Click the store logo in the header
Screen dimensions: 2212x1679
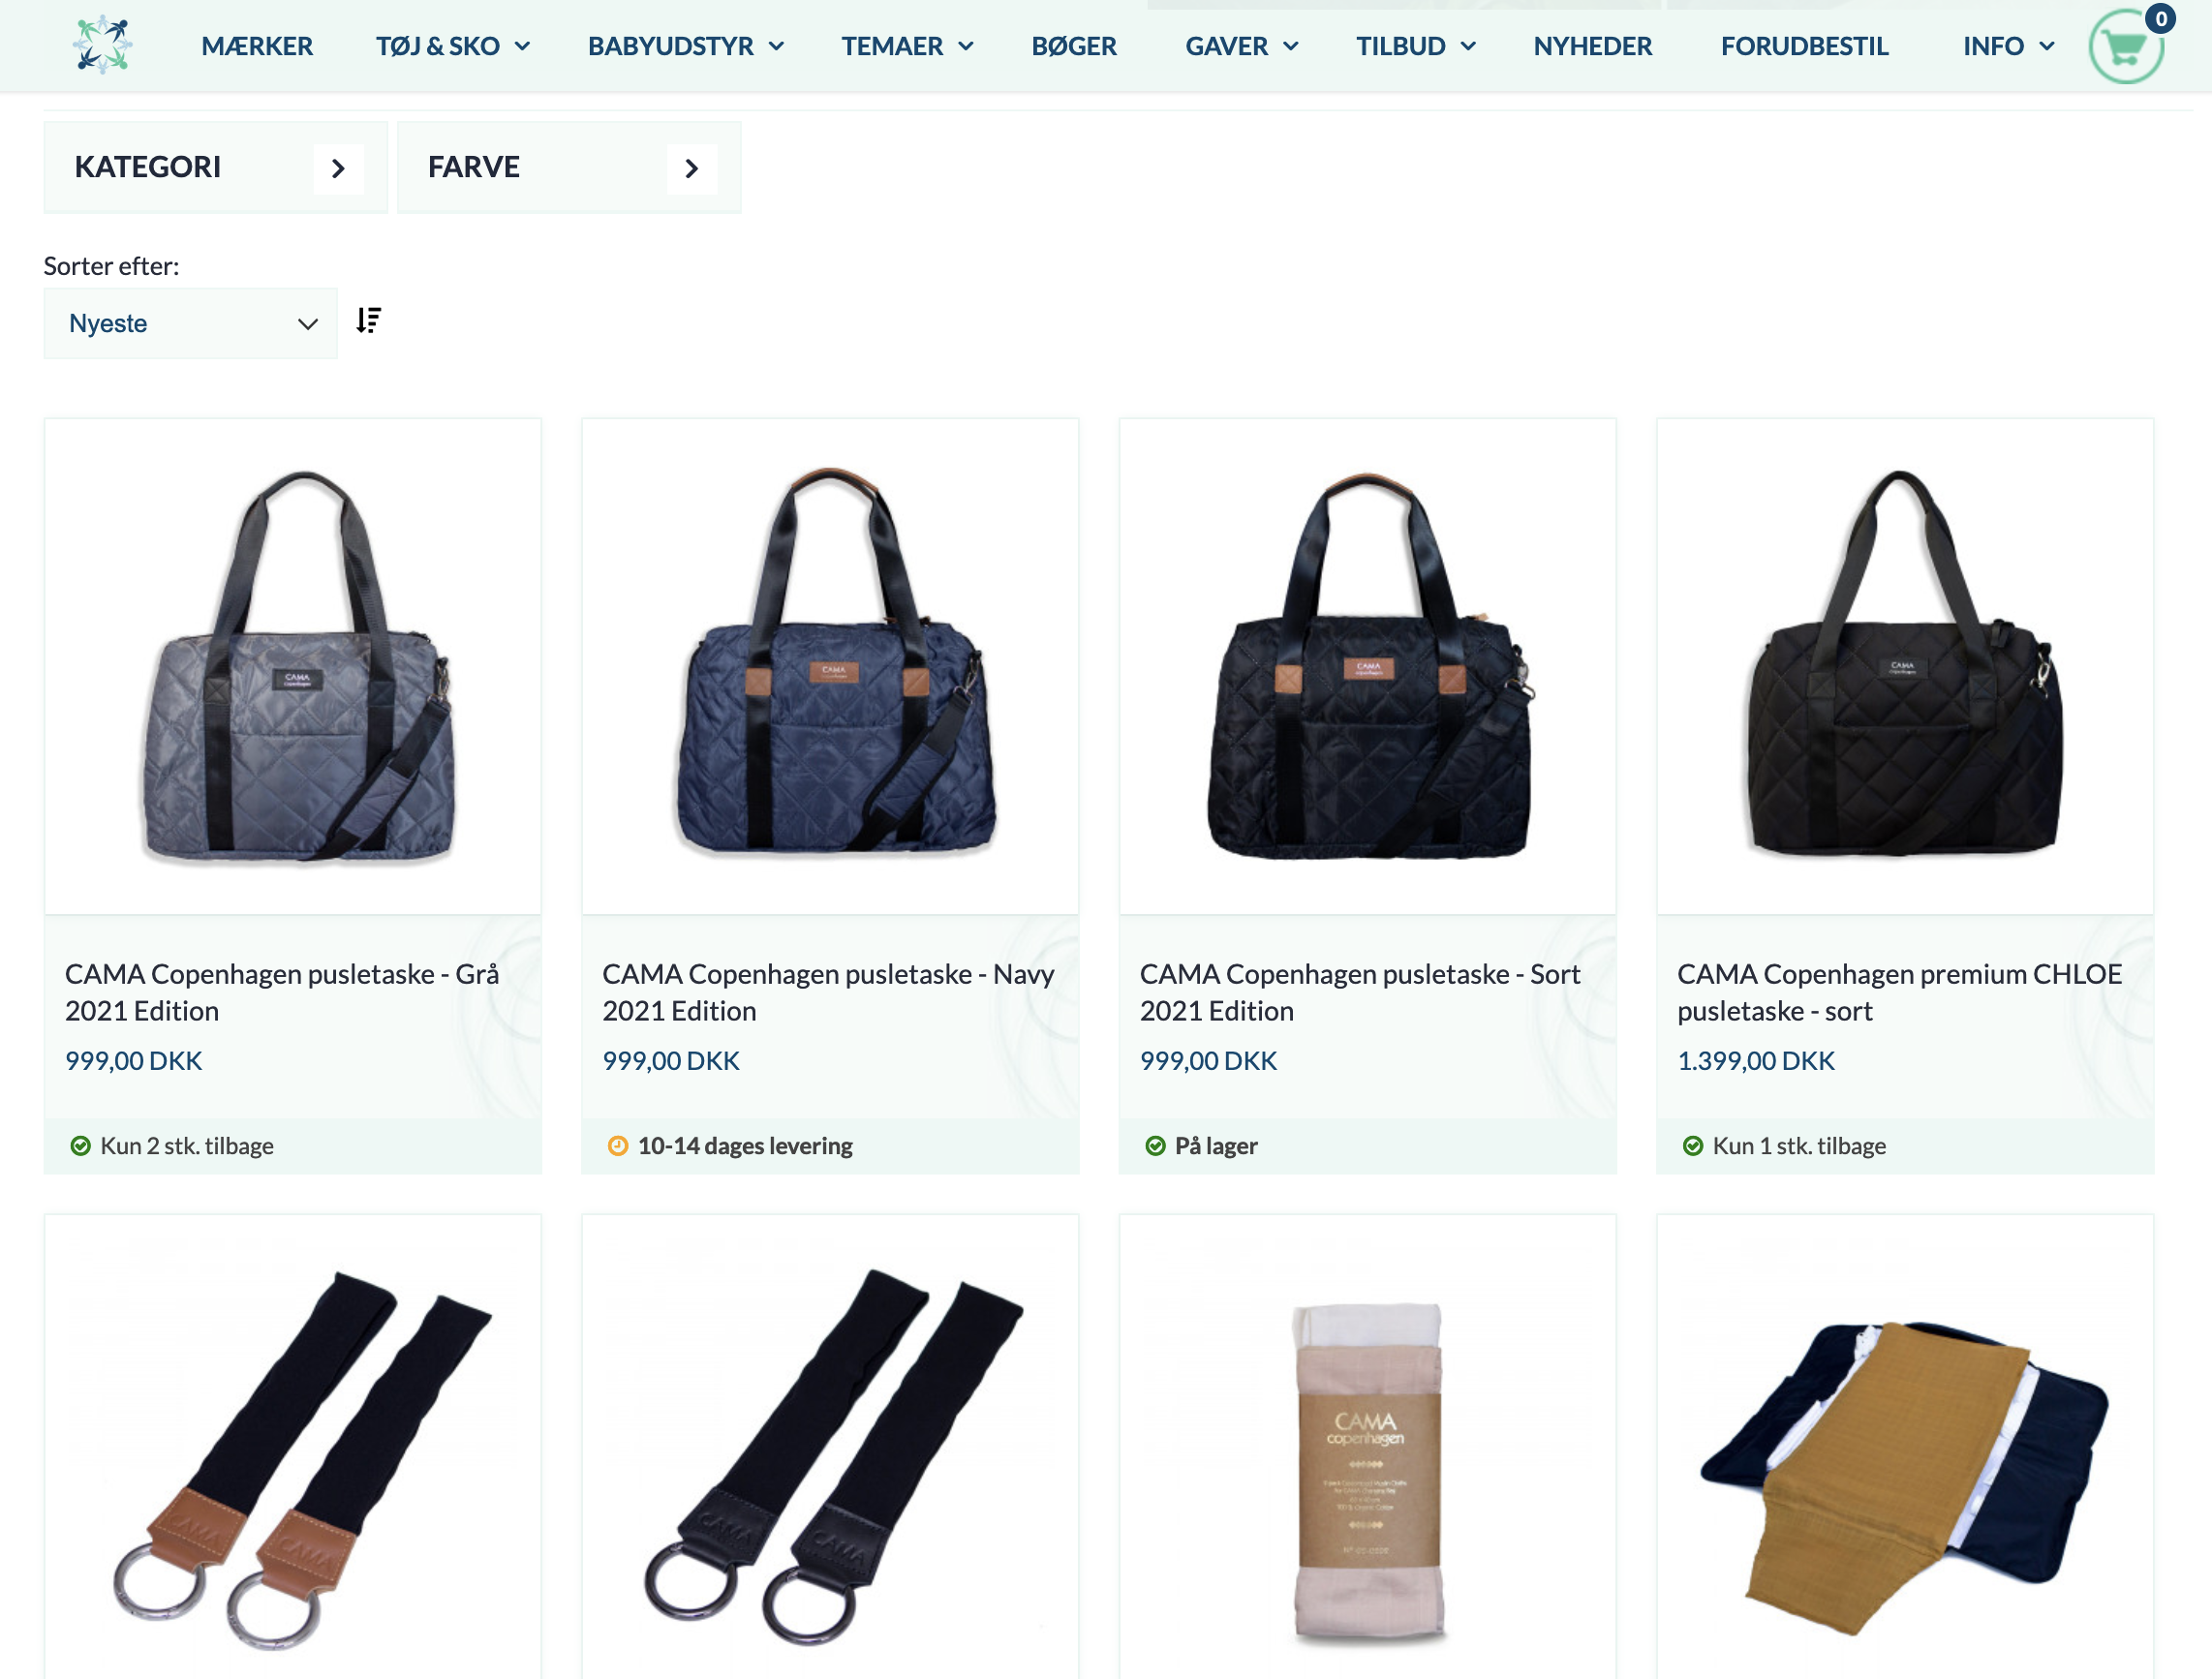click(x=102, y=45)
